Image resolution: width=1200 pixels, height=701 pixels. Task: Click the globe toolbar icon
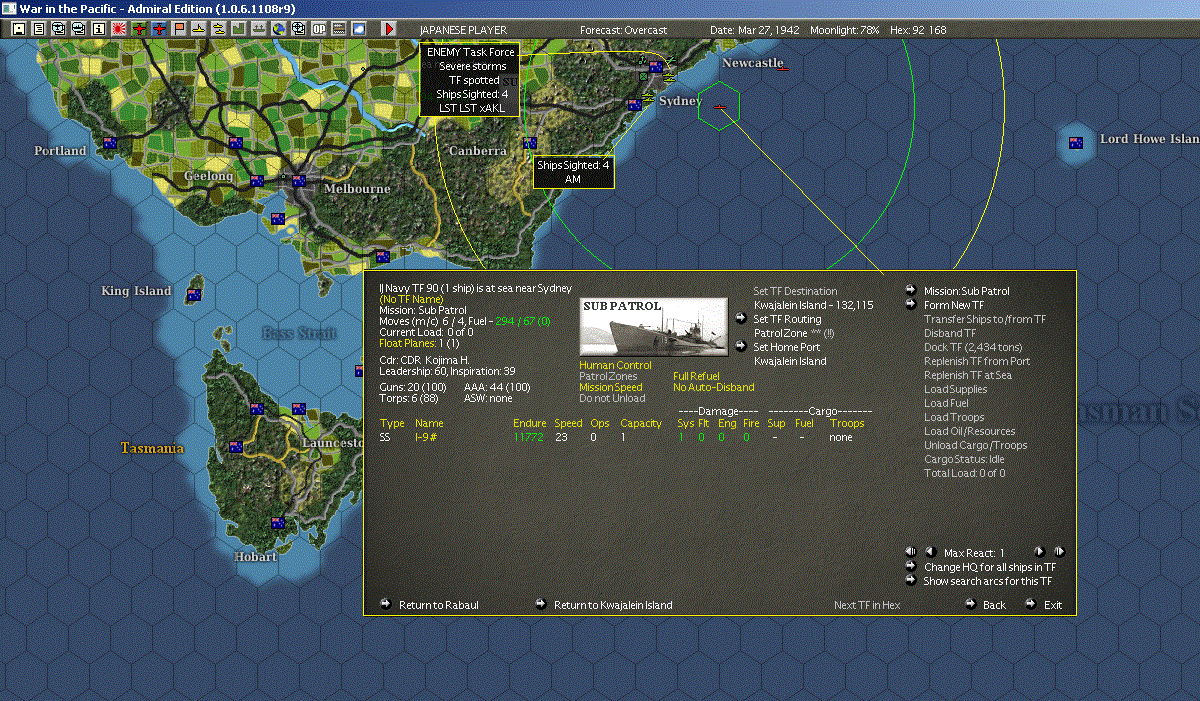click(x=278, y=29)
